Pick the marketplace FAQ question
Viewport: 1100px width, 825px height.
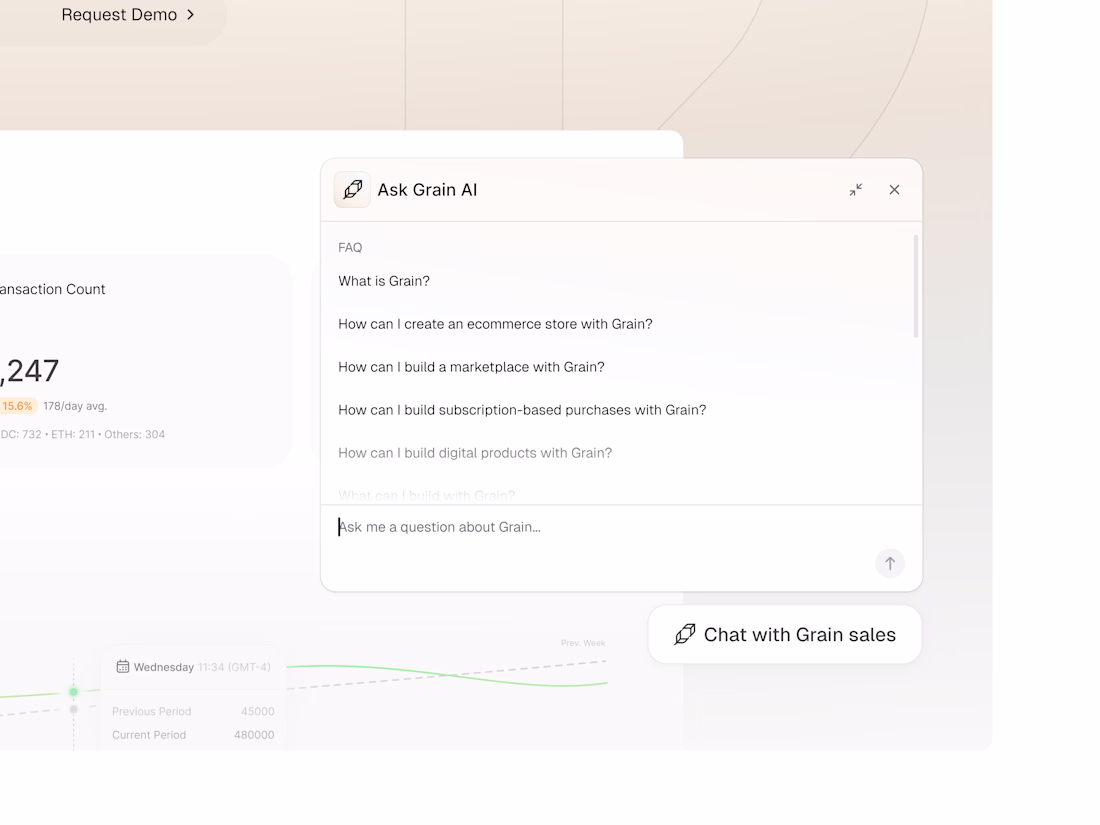[471, 367]
